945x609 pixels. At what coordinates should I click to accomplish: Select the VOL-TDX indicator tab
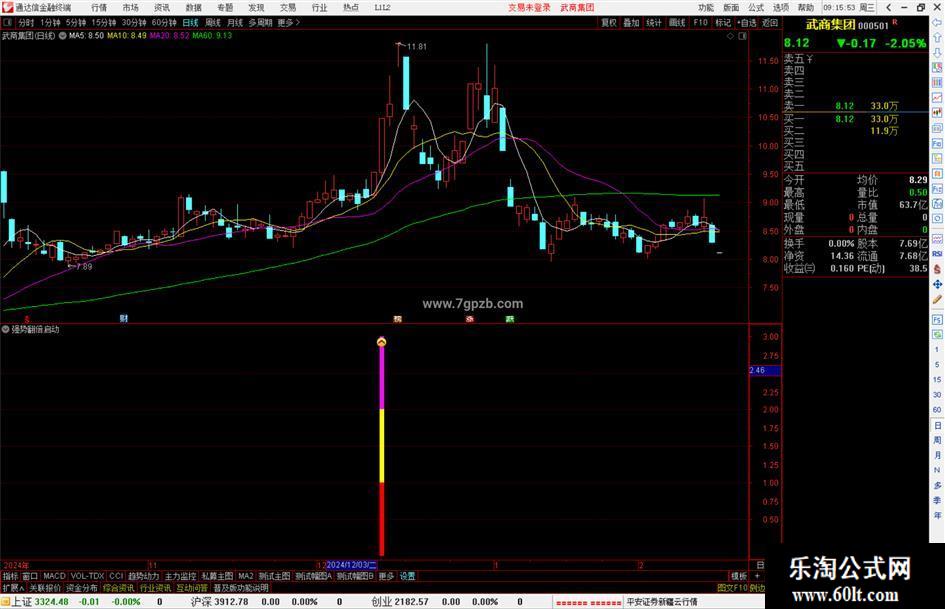87,576
